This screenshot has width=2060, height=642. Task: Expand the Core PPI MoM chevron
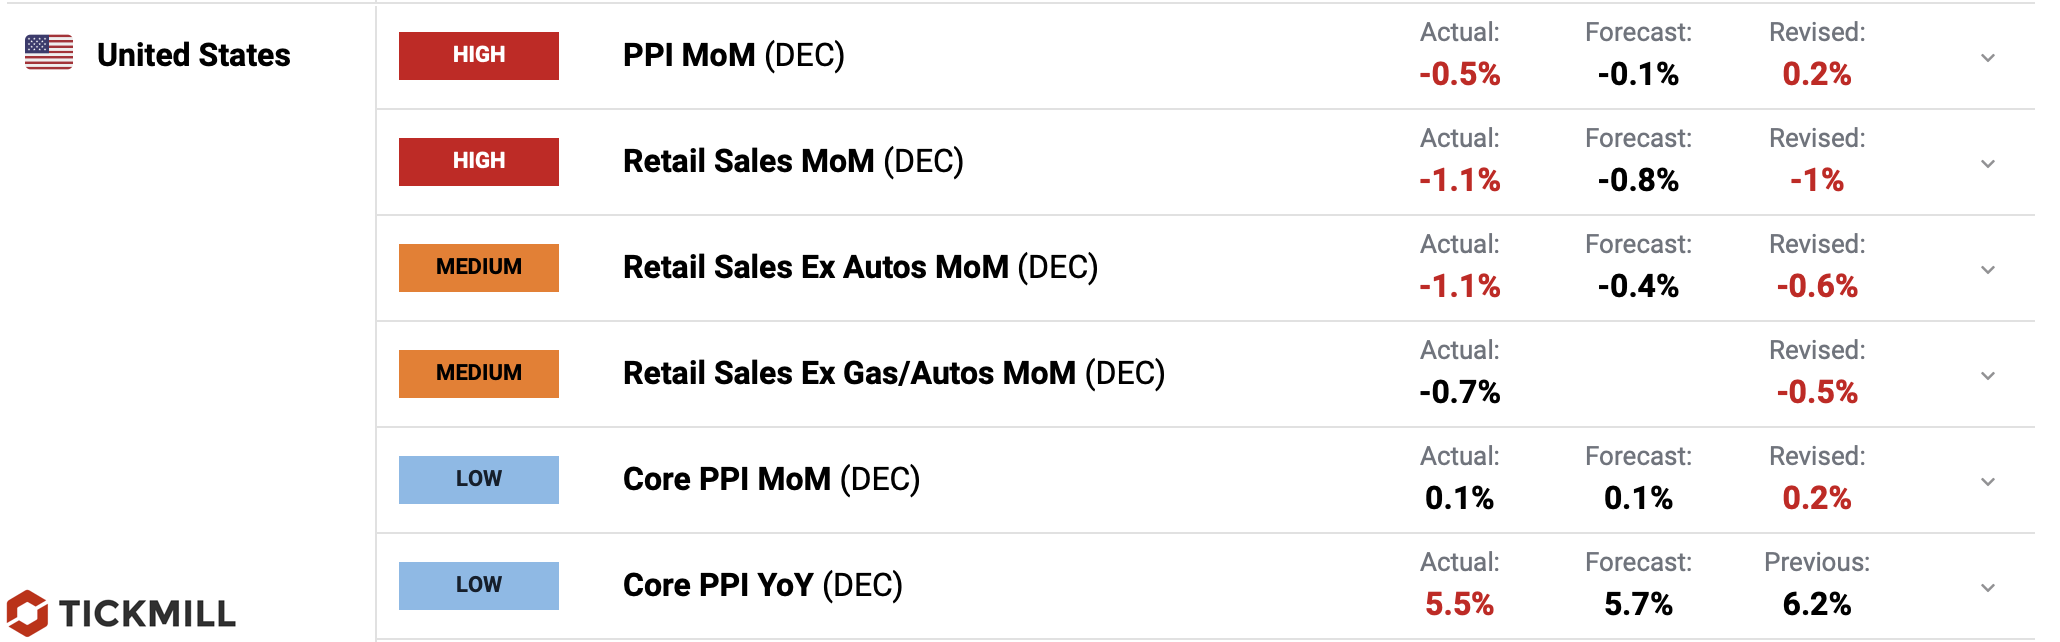coord(1988,482)
